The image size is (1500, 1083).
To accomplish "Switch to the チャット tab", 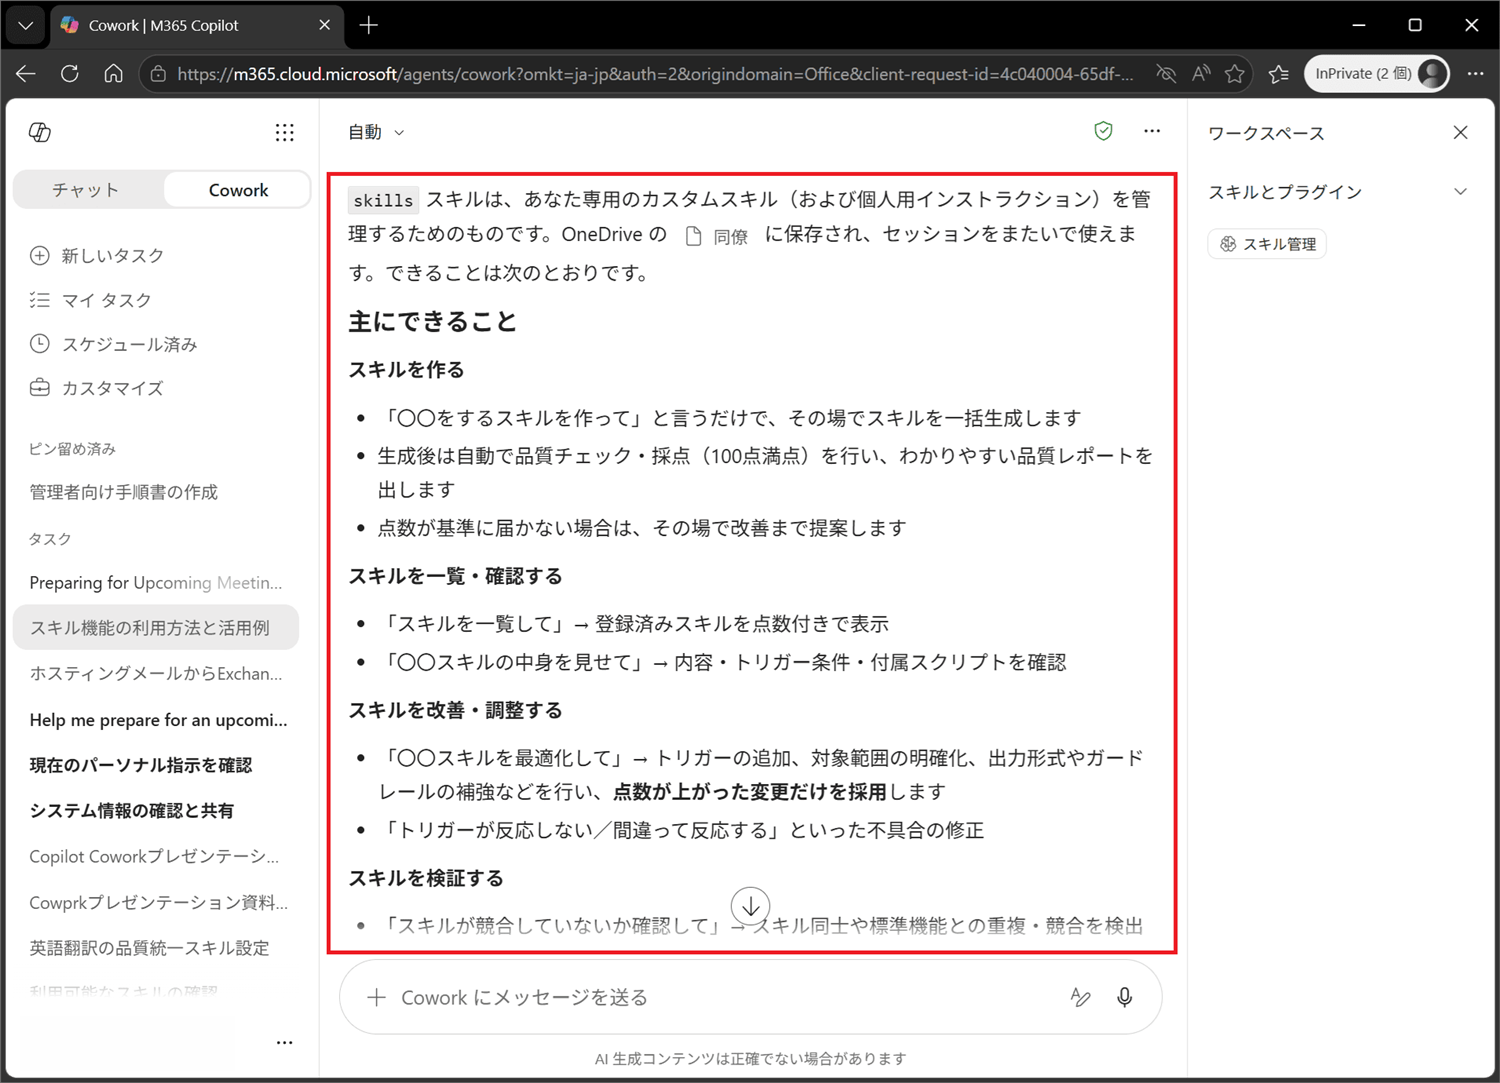I will point(86,190).
